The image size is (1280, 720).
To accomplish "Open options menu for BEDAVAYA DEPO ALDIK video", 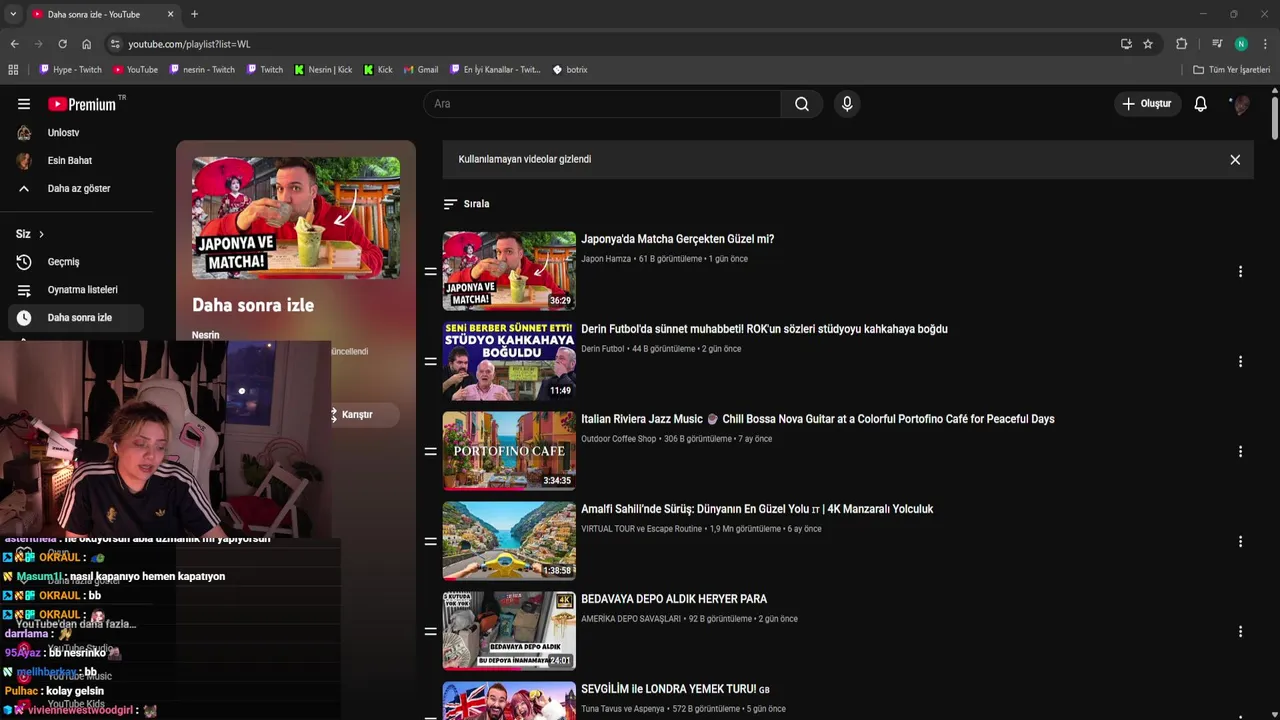I will pyautogui.click(x=1240, y=631).
